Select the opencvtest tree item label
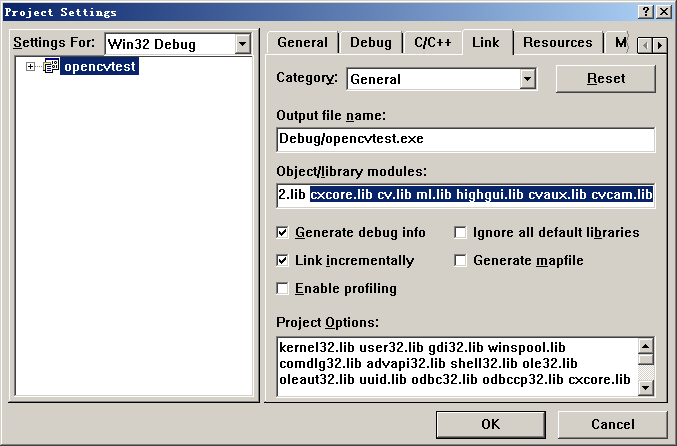The height and width of the screenshot is (446, 677). click(99, 67)
